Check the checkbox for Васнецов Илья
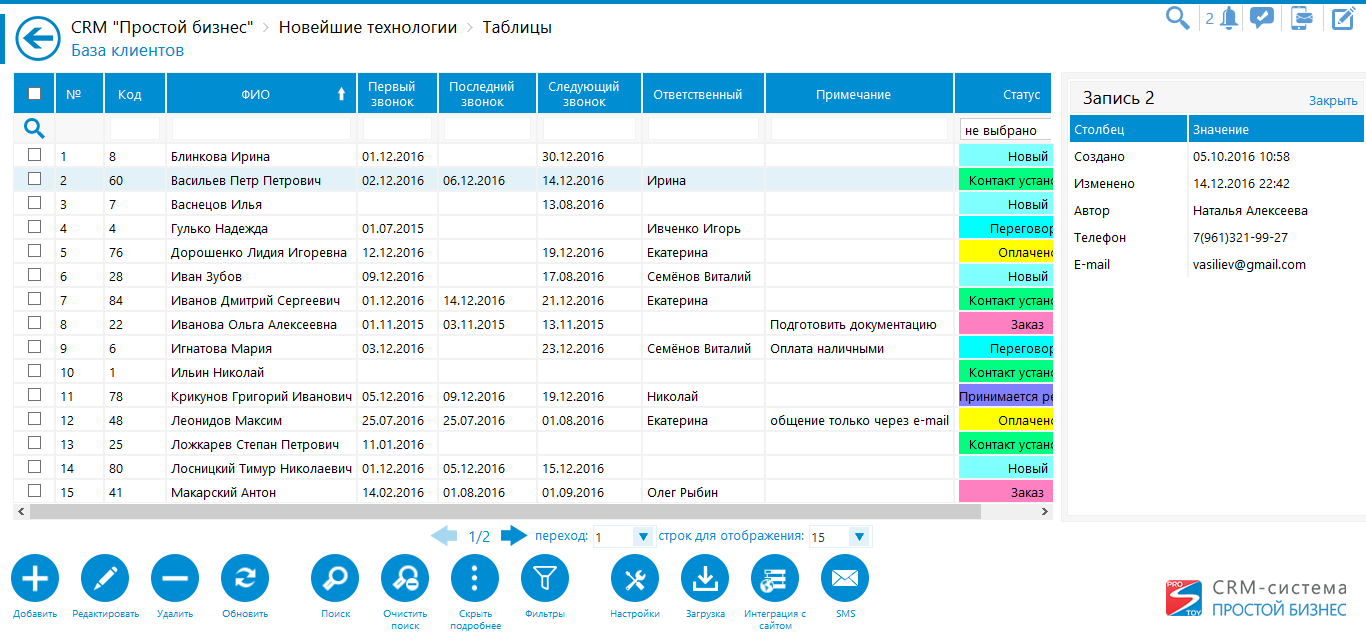Image resolution: width=1366 pixels, height=633 pixels. tap(35, 204)
